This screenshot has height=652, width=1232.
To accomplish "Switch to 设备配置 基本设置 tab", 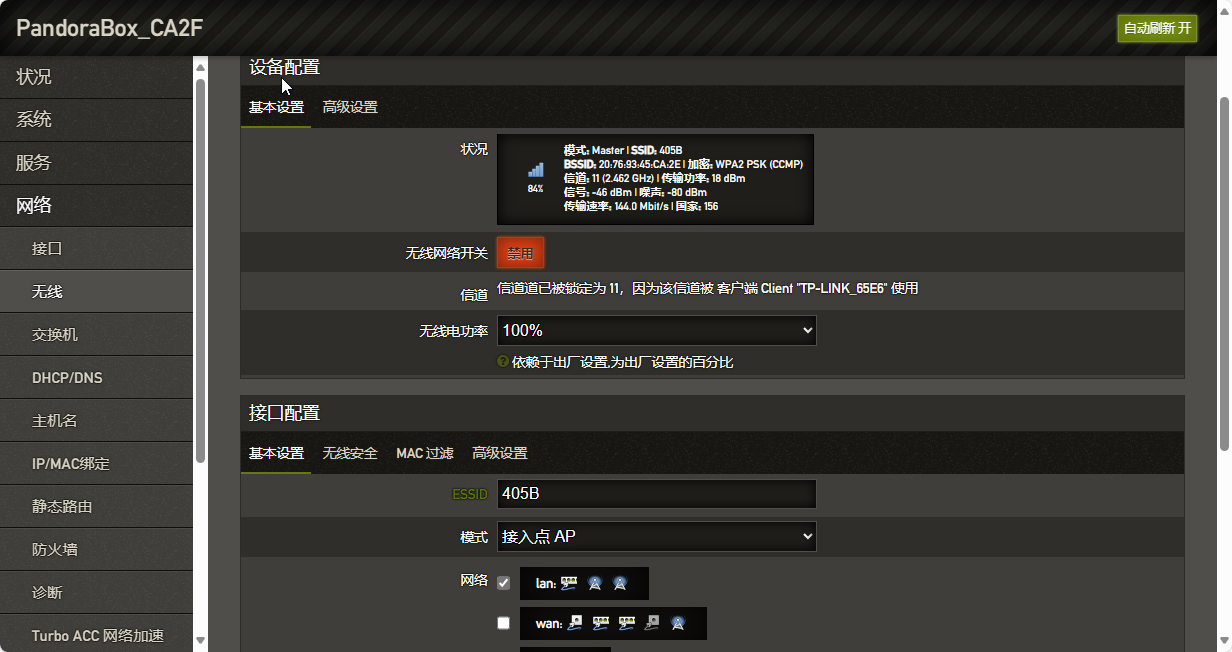I will pos(276,107).
